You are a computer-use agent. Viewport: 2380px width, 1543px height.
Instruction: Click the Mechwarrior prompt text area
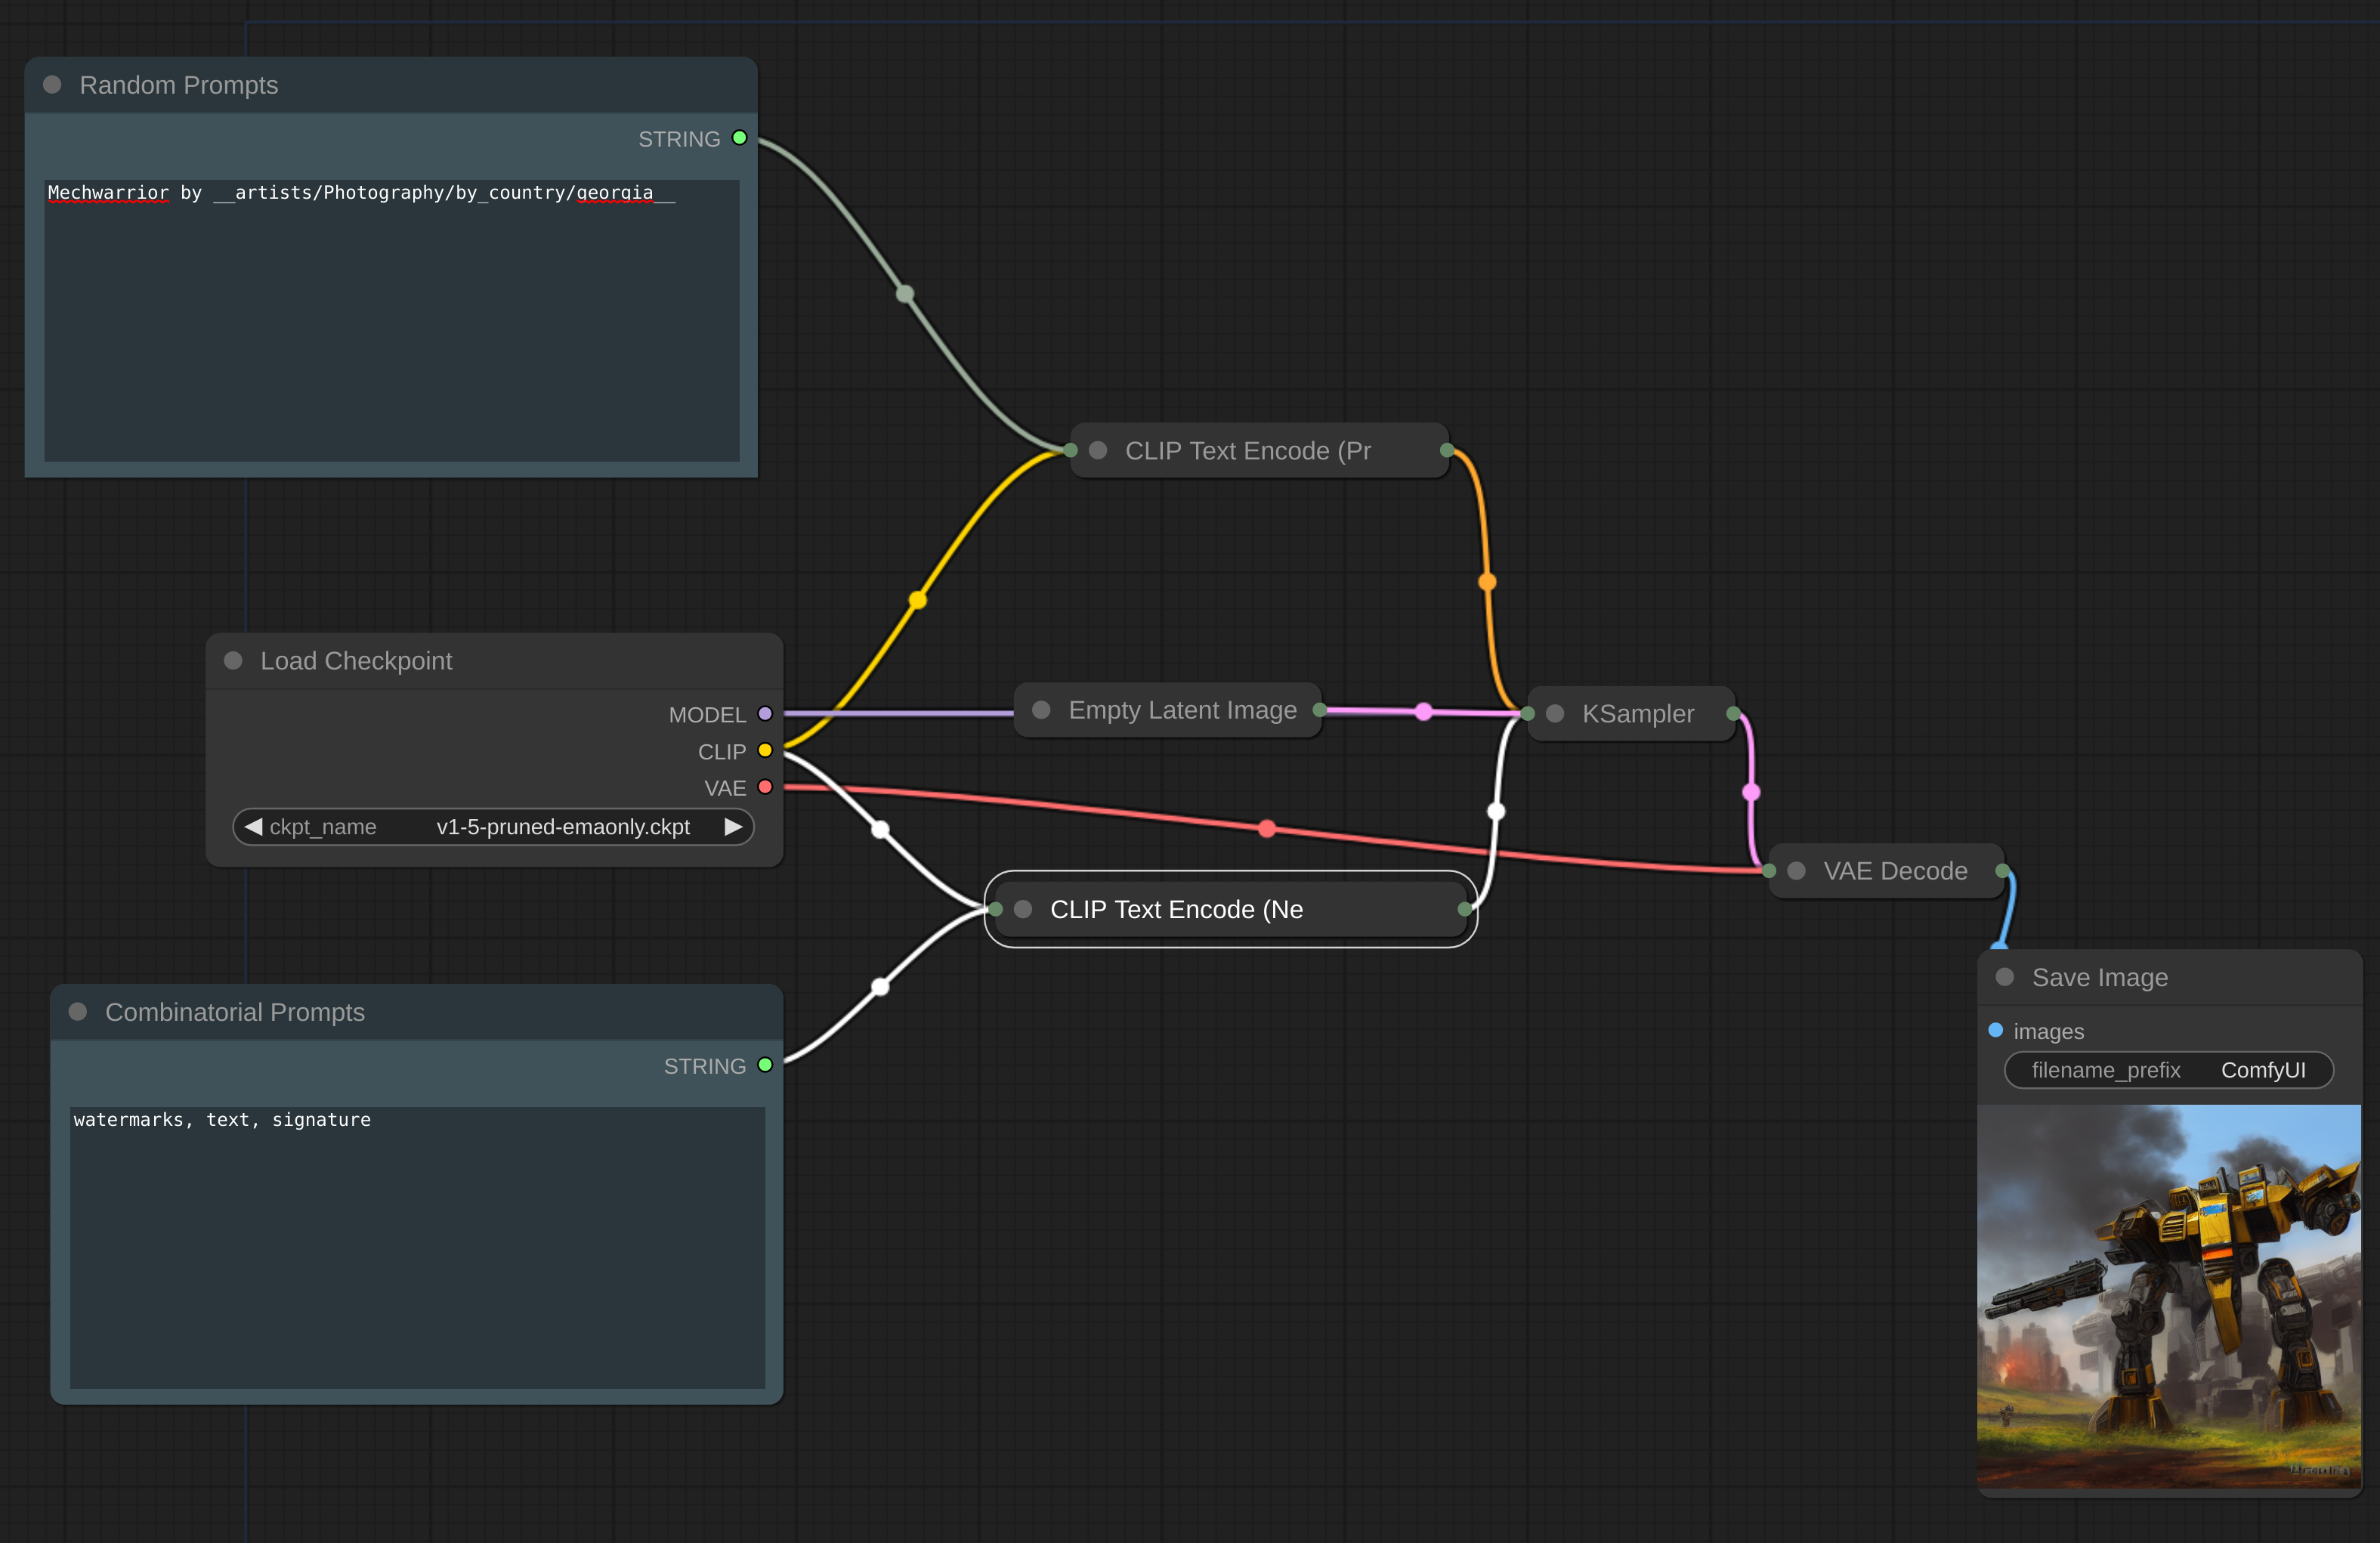pos(392,320)
